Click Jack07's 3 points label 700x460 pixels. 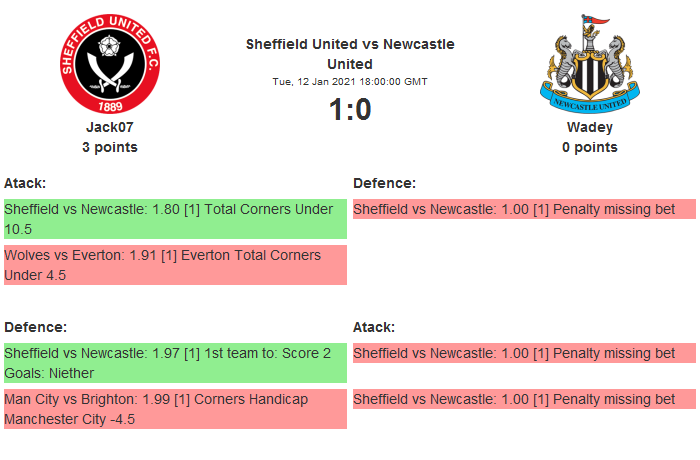[x=110, y=147]
